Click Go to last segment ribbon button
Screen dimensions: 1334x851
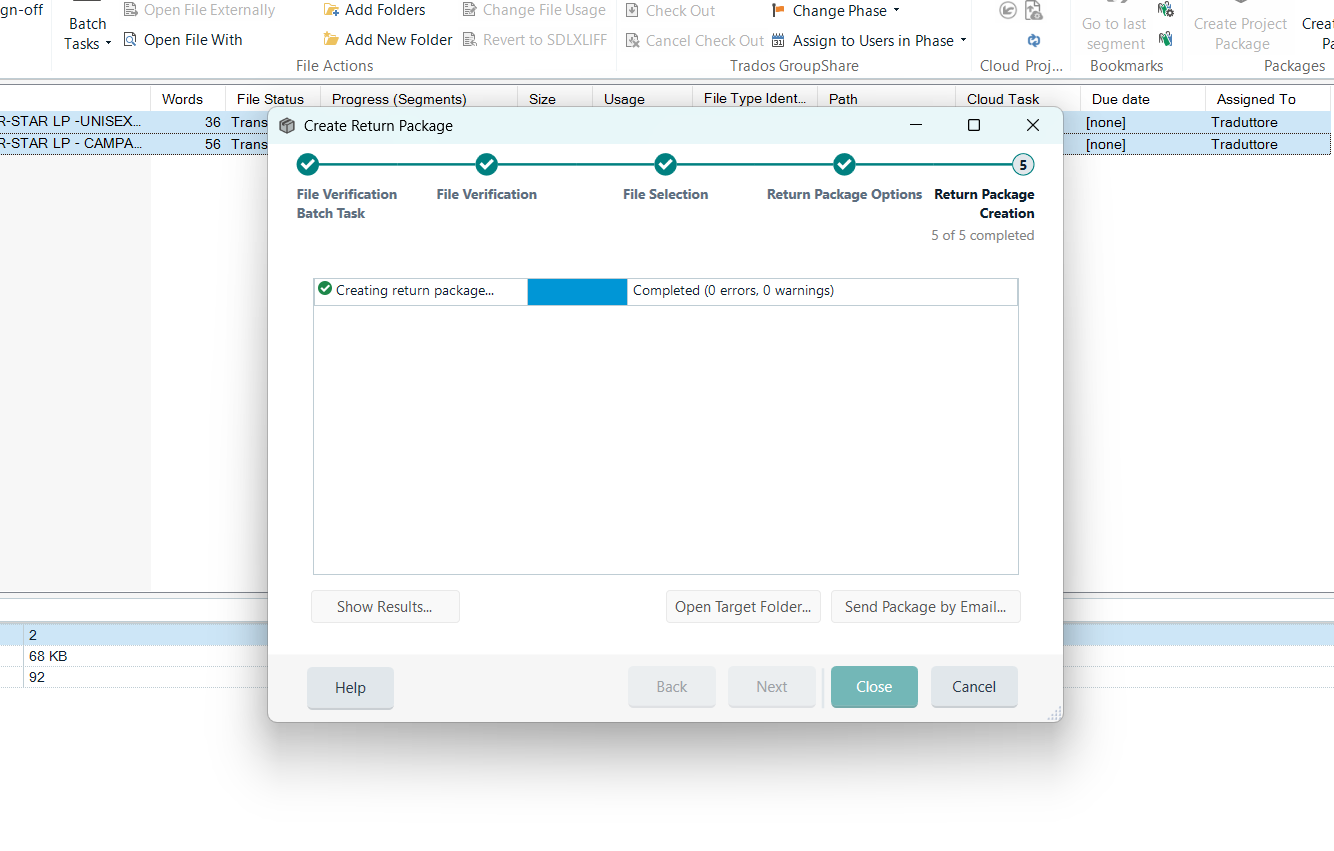coord(1114,28)
